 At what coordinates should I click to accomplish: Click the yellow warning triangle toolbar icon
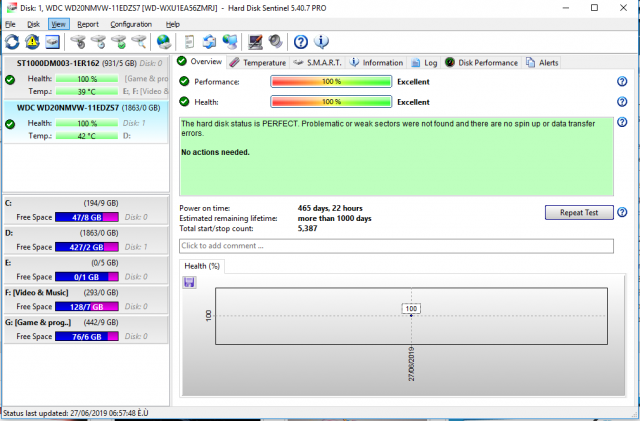(x=31, y=42)
